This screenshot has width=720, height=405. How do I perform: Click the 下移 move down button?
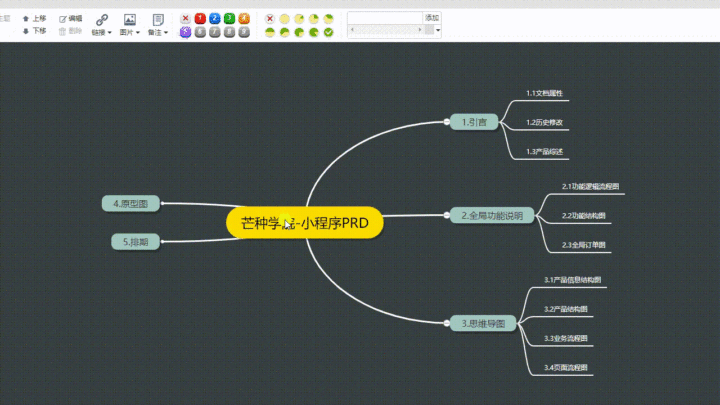pos(34,31)
